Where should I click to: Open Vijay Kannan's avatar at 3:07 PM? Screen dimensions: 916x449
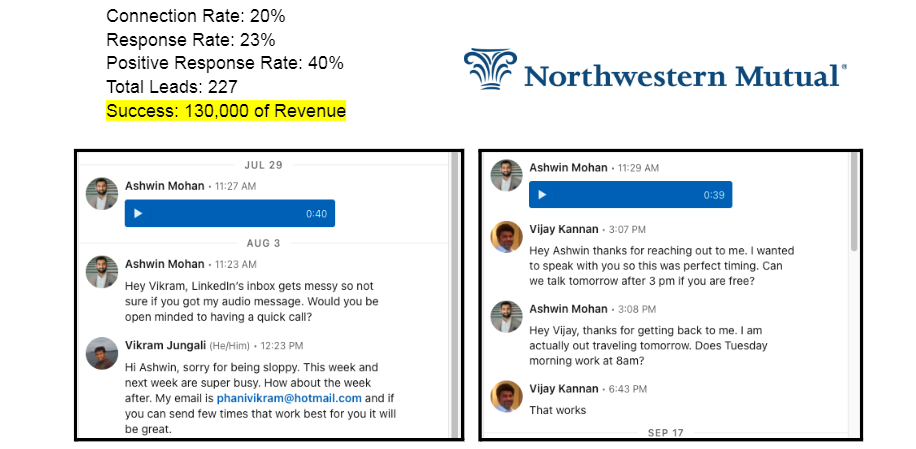point(507,237)
